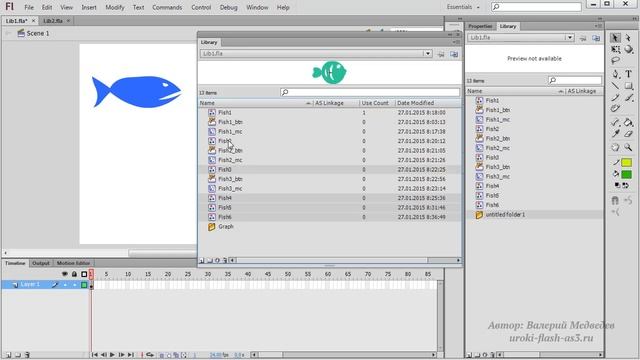Toggle lock all layers padlock icon
The image size is (640, 360).
coord(74,274)
